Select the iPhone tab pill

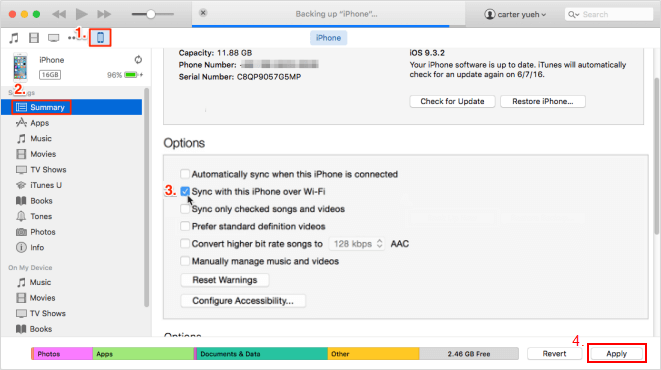tap(328, 38)
